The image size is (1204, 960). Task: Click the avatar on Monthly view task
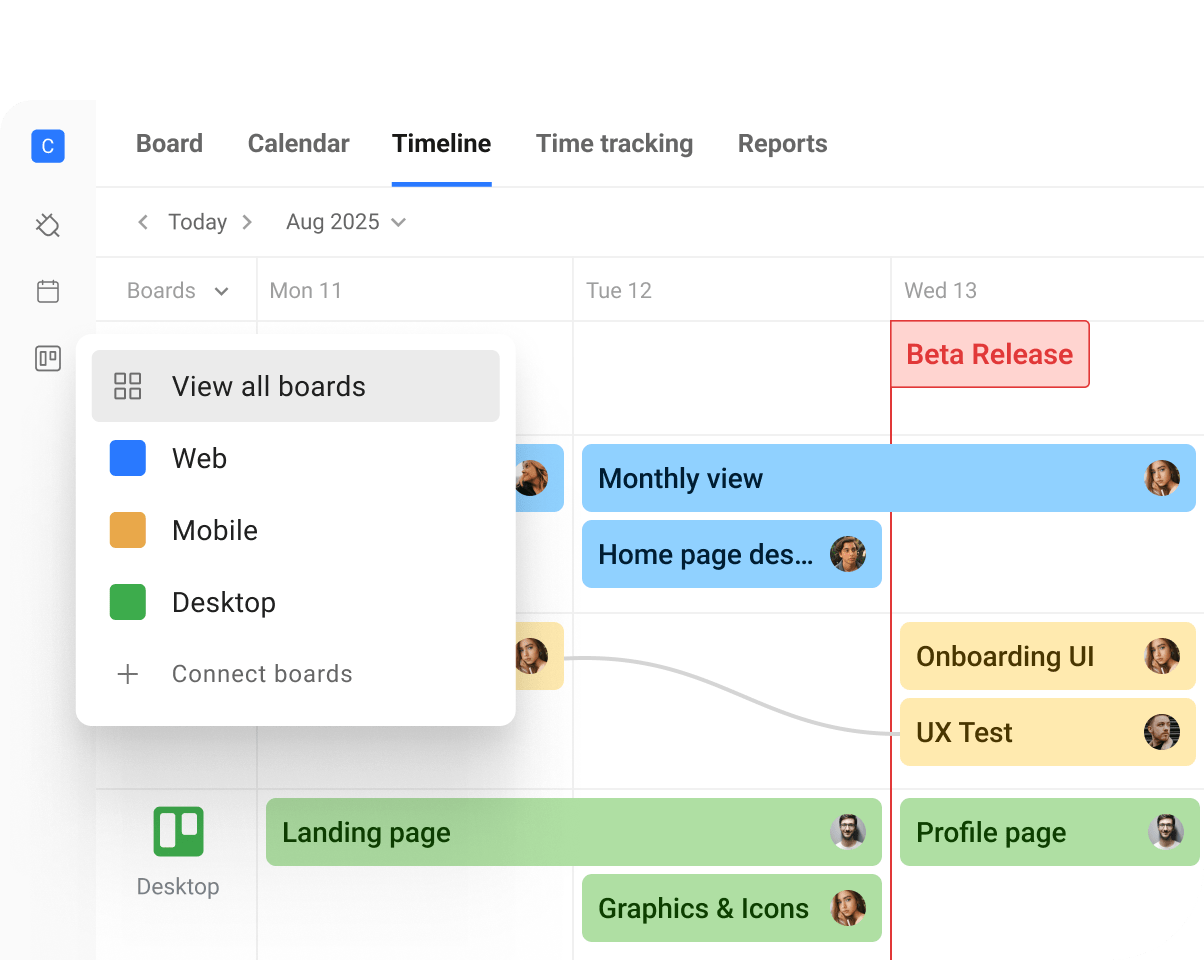1163,478
